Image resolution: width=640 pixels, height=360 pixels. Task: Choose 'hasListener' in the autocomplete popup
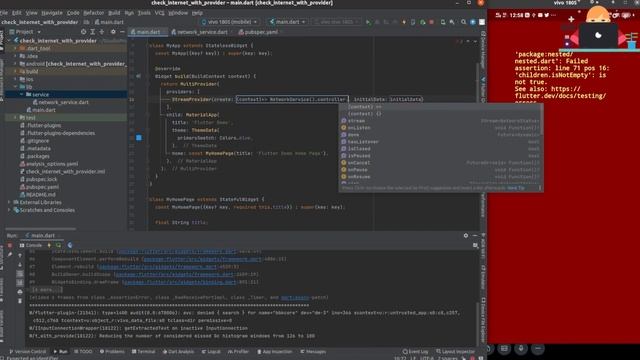440,142
